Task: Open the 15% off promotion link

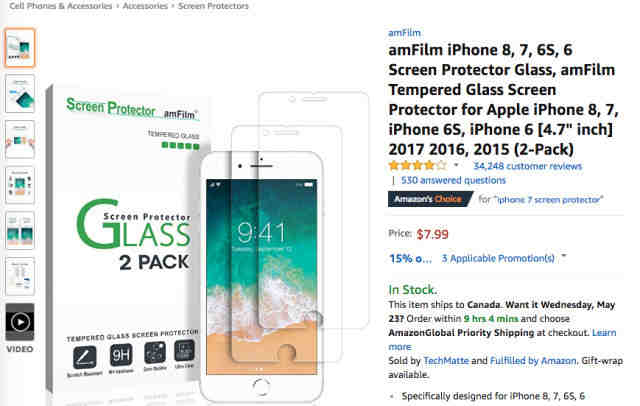Action: click(410, 259)
